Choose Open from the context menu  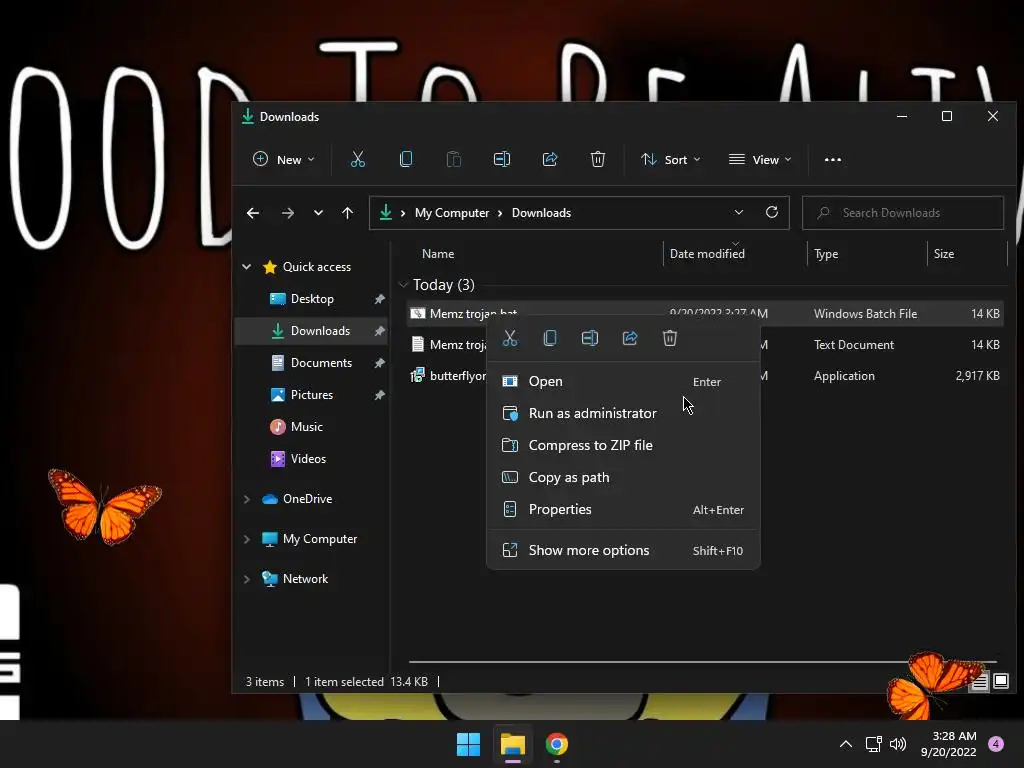pos(623,381)
